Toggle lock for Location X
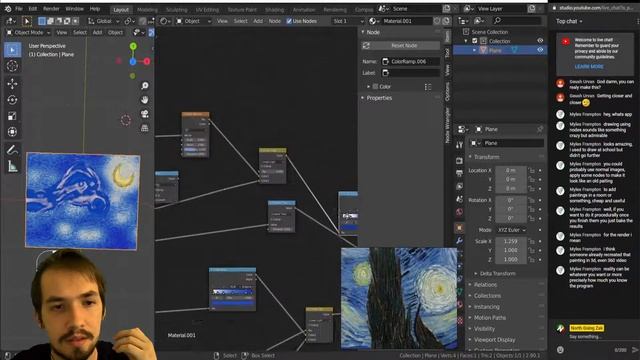The height and width of the screenshot is (360, 640). point(531,170)
